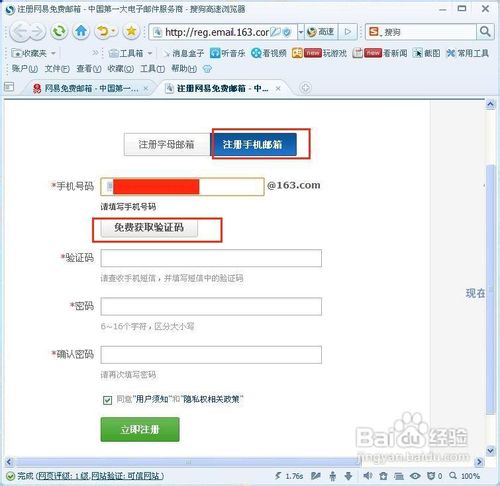
Task: Click the horizontal scrollbar right arrow
Action: (x=480, y=462)
